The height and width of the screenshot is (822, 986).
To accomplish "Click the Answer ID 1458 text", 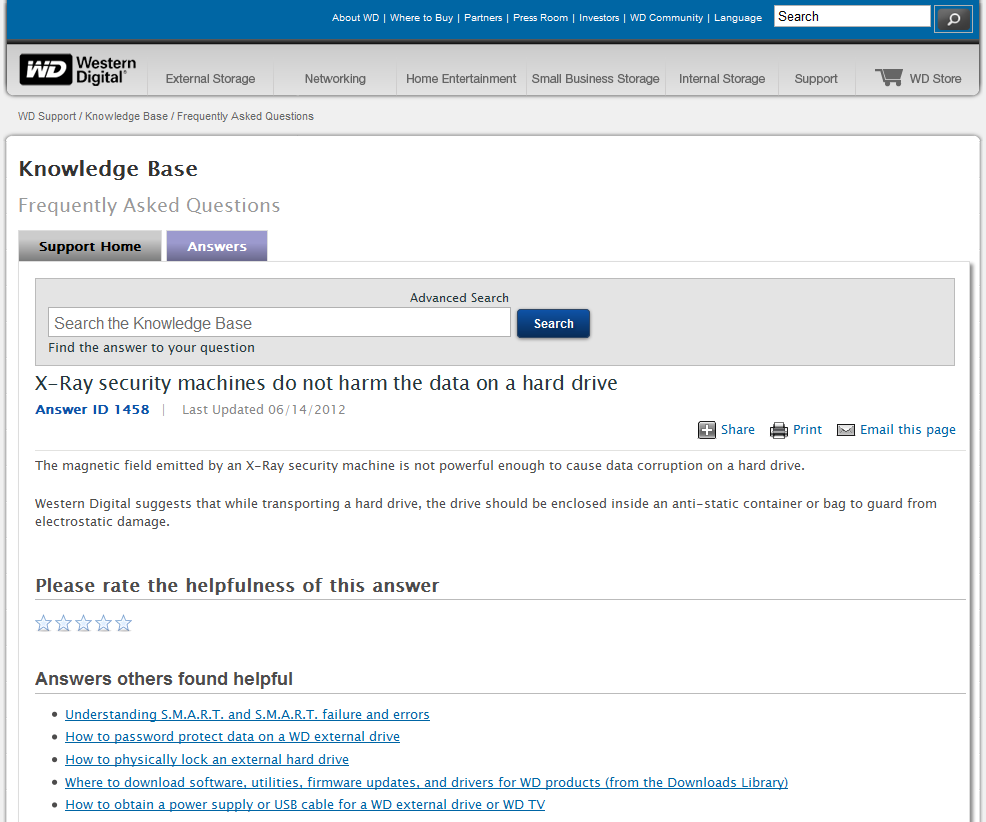I will (x=92, y=409).
